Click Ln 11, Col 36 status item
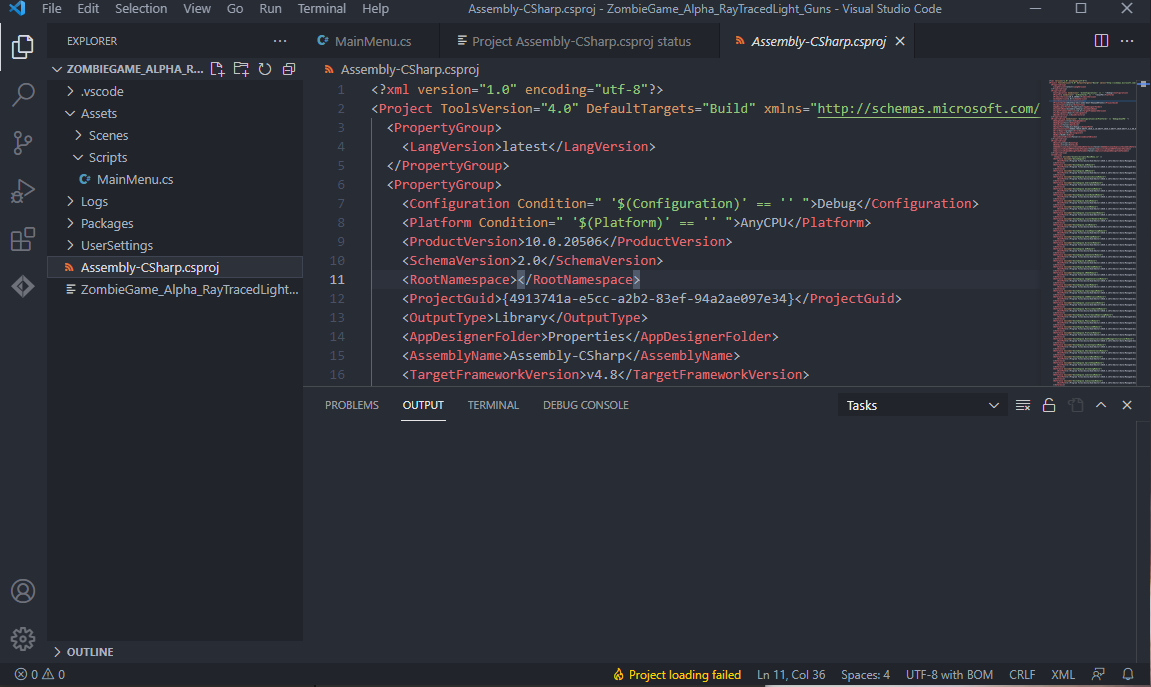The width and height of the screenshot is (1151, 687). point(791,675)
